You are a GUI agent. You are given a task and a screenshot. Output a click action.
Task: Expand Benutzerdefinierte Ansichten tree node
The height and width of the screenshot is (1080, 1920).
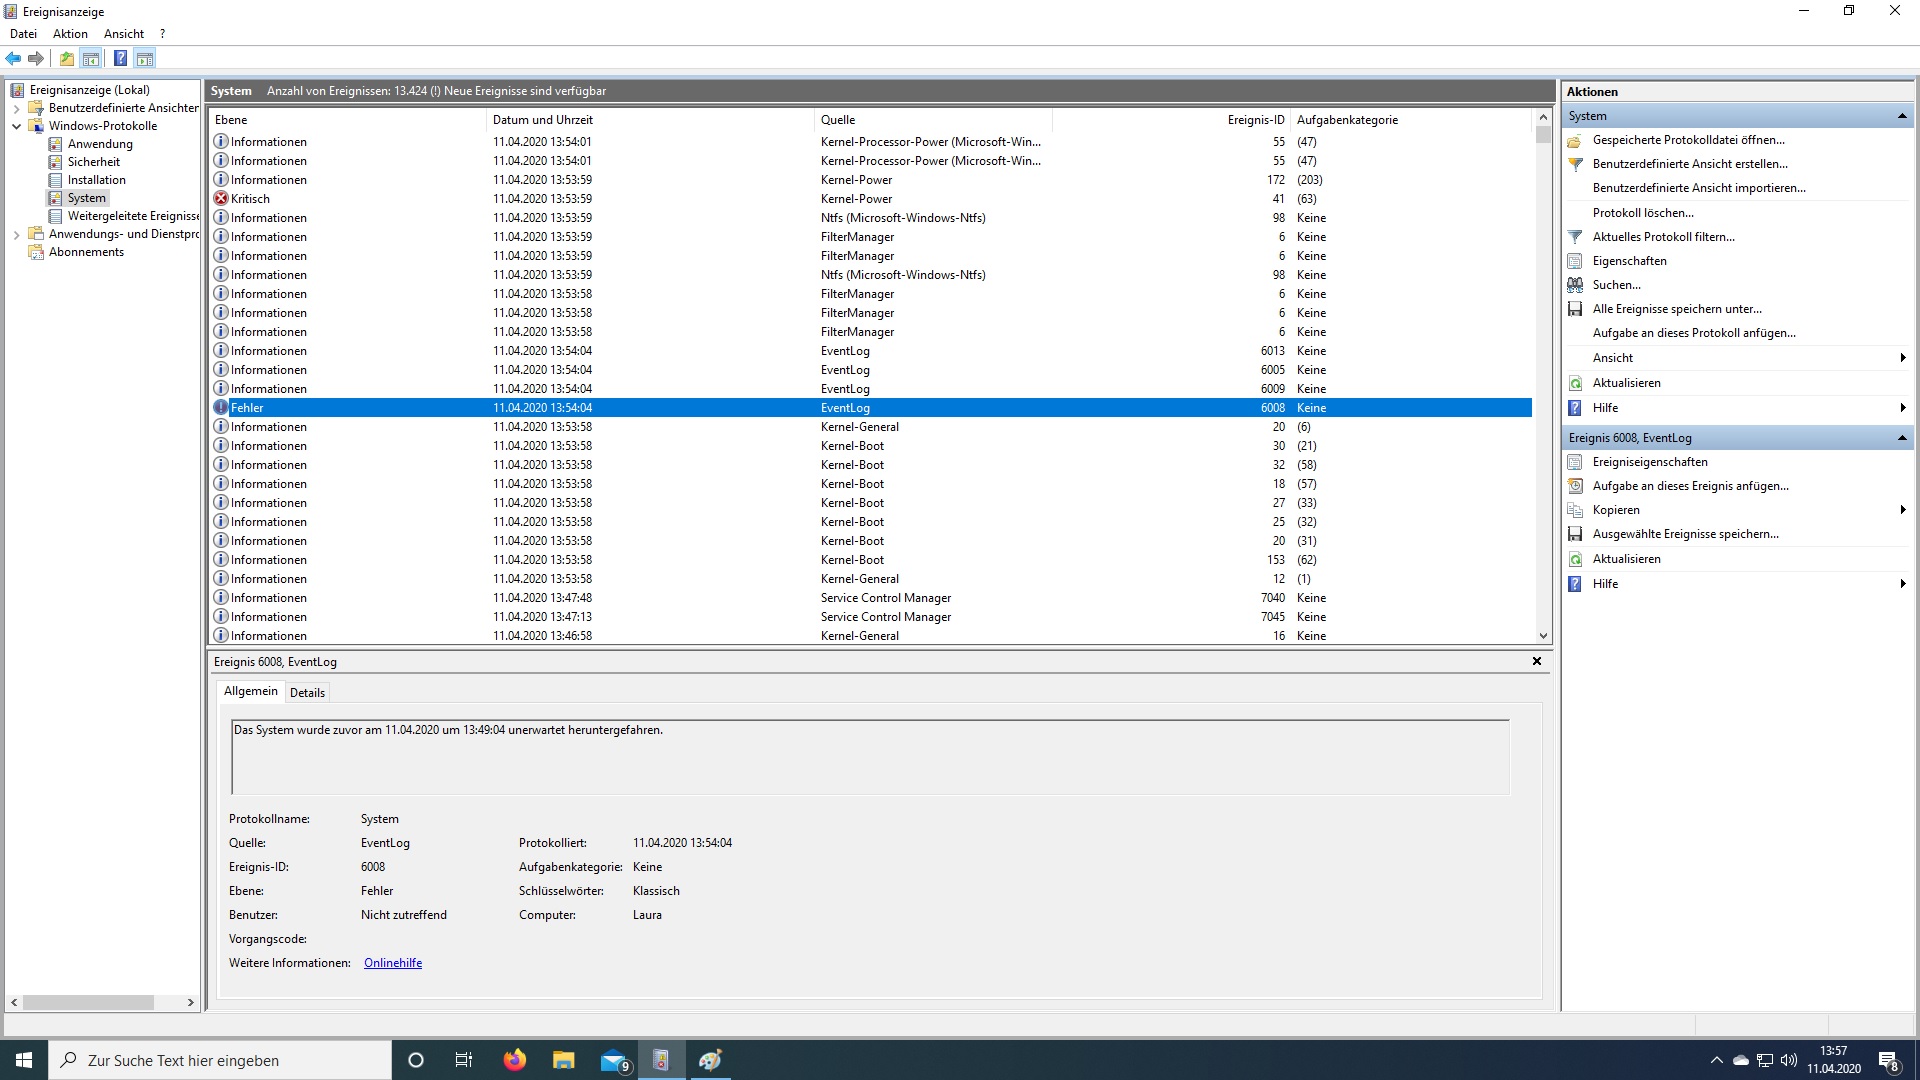tap(16, 108)
